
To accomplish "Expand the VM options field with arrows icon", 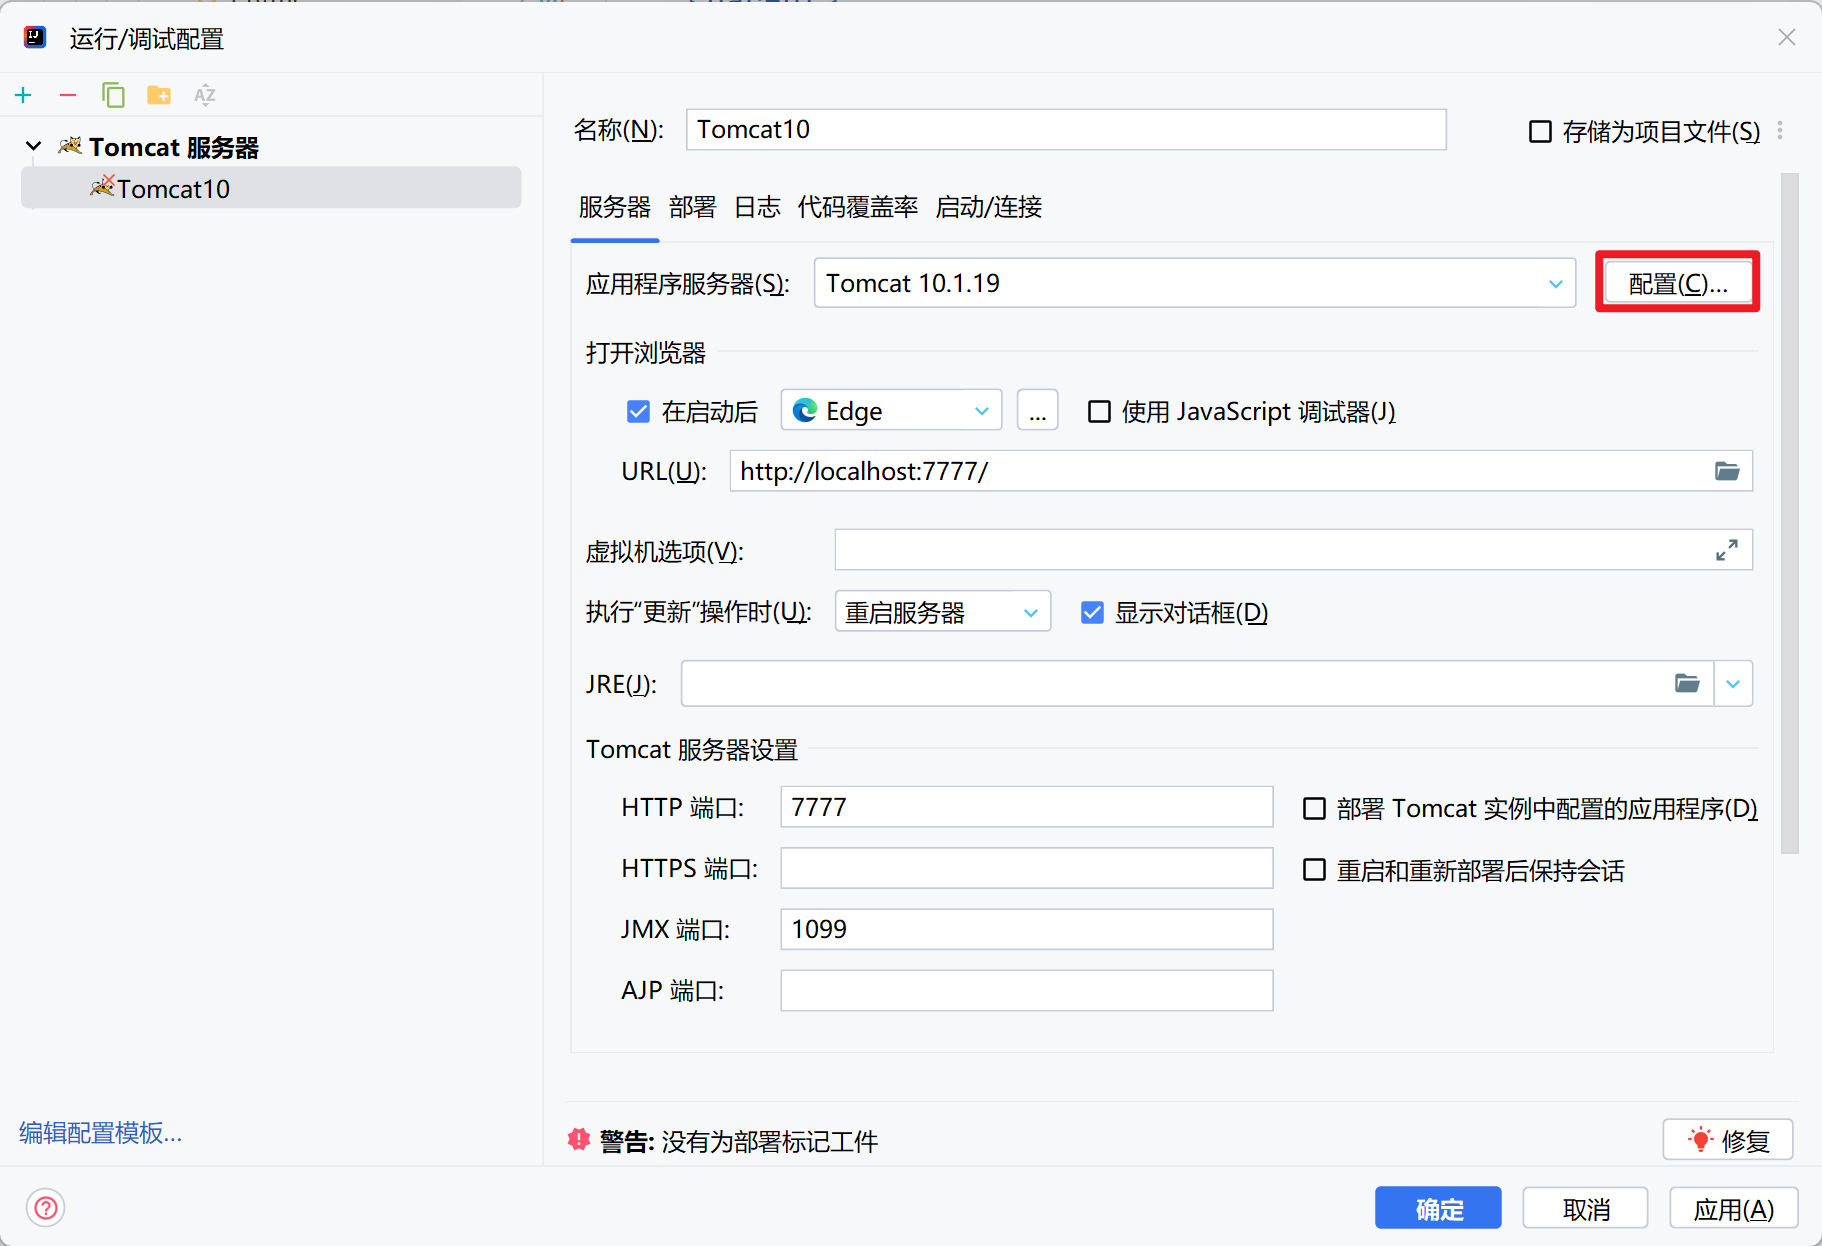I will pyautogui.click(x=1726, y=550).
